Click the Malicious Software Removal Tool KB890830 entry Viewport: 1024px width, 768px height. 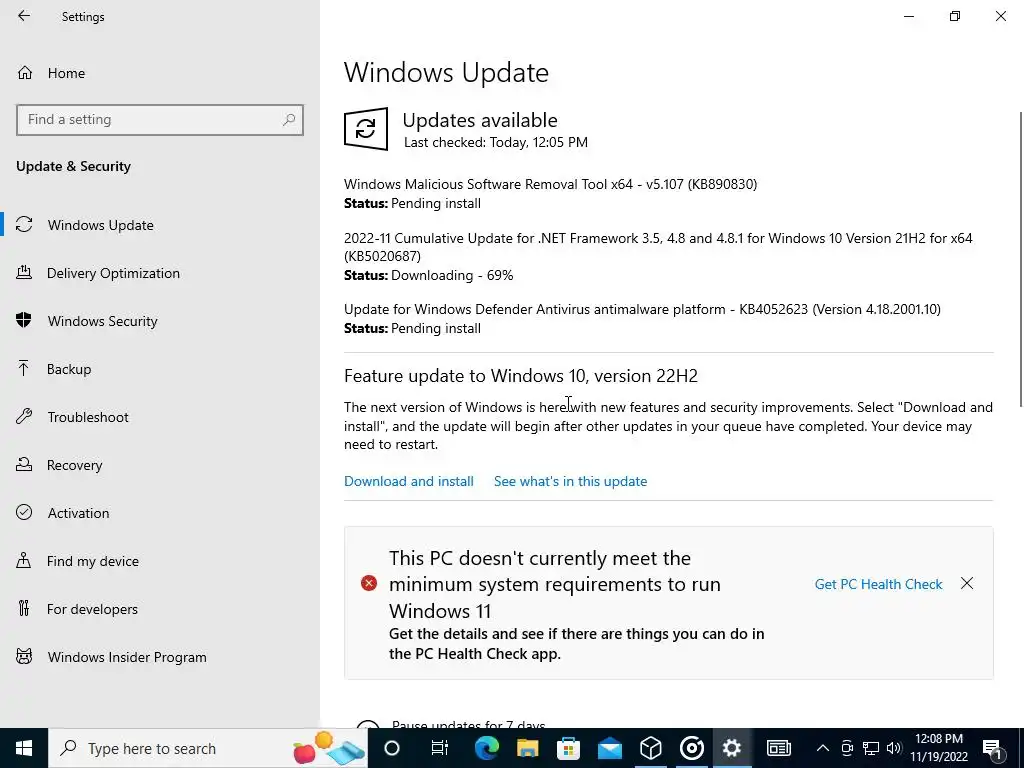coord(551,193)
